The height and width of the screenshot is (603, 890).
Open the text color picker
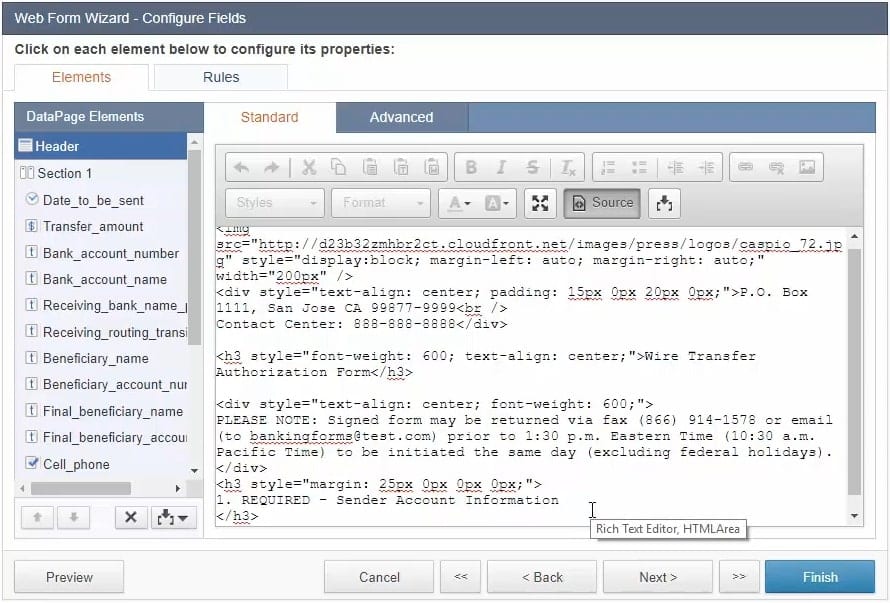point(460,203)
